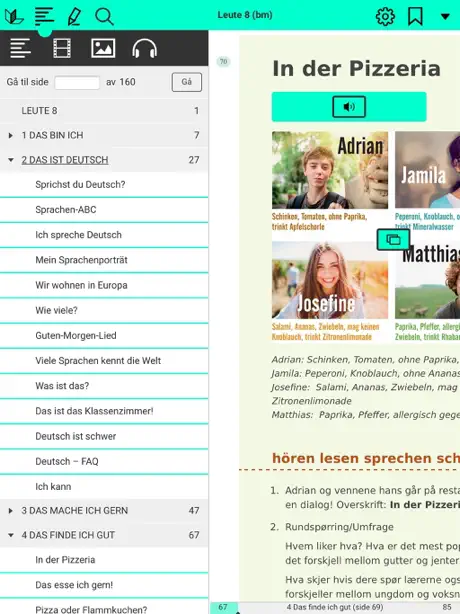
Task: Collapse chapter 4 DAS FINDE ICH GUT
Action: pos(11,535)
